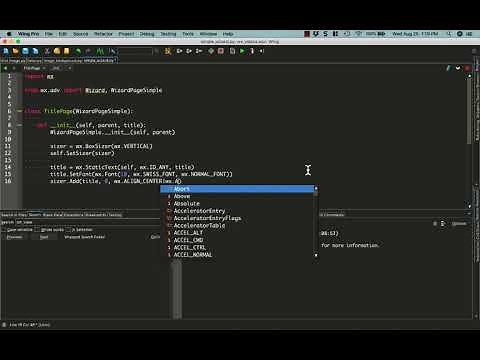Close the editor with red button
The width and height of the screenshot is (480, 360).
click(x=467, y=68)
